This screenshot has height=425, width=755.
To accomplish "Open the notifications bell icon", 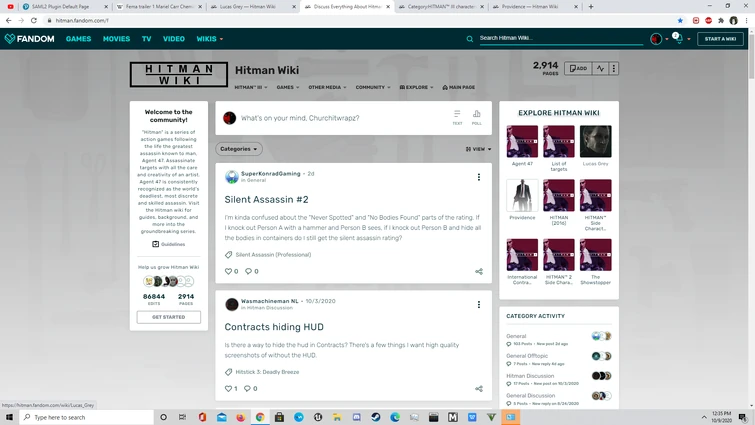I will [678, 39].
